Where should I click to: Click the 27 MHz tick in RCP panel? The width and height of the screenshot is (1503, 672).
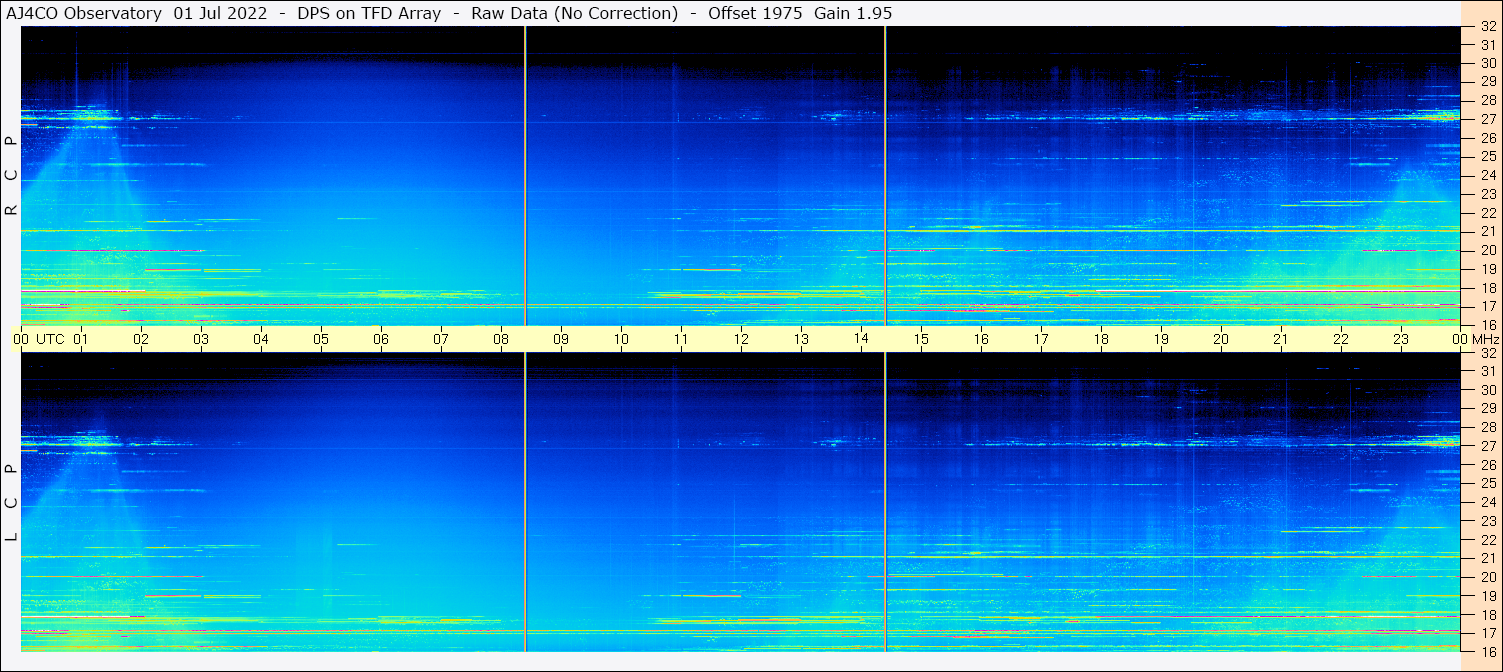[x=1487, y=119]
